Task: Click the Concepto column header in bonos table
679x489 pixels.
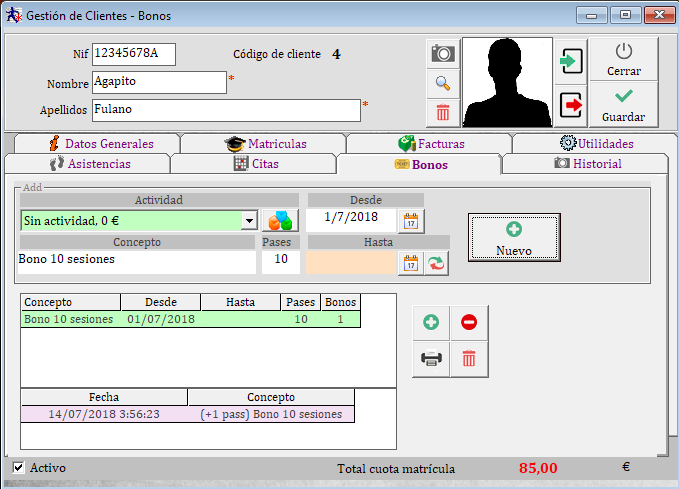Action: [71, 302]
